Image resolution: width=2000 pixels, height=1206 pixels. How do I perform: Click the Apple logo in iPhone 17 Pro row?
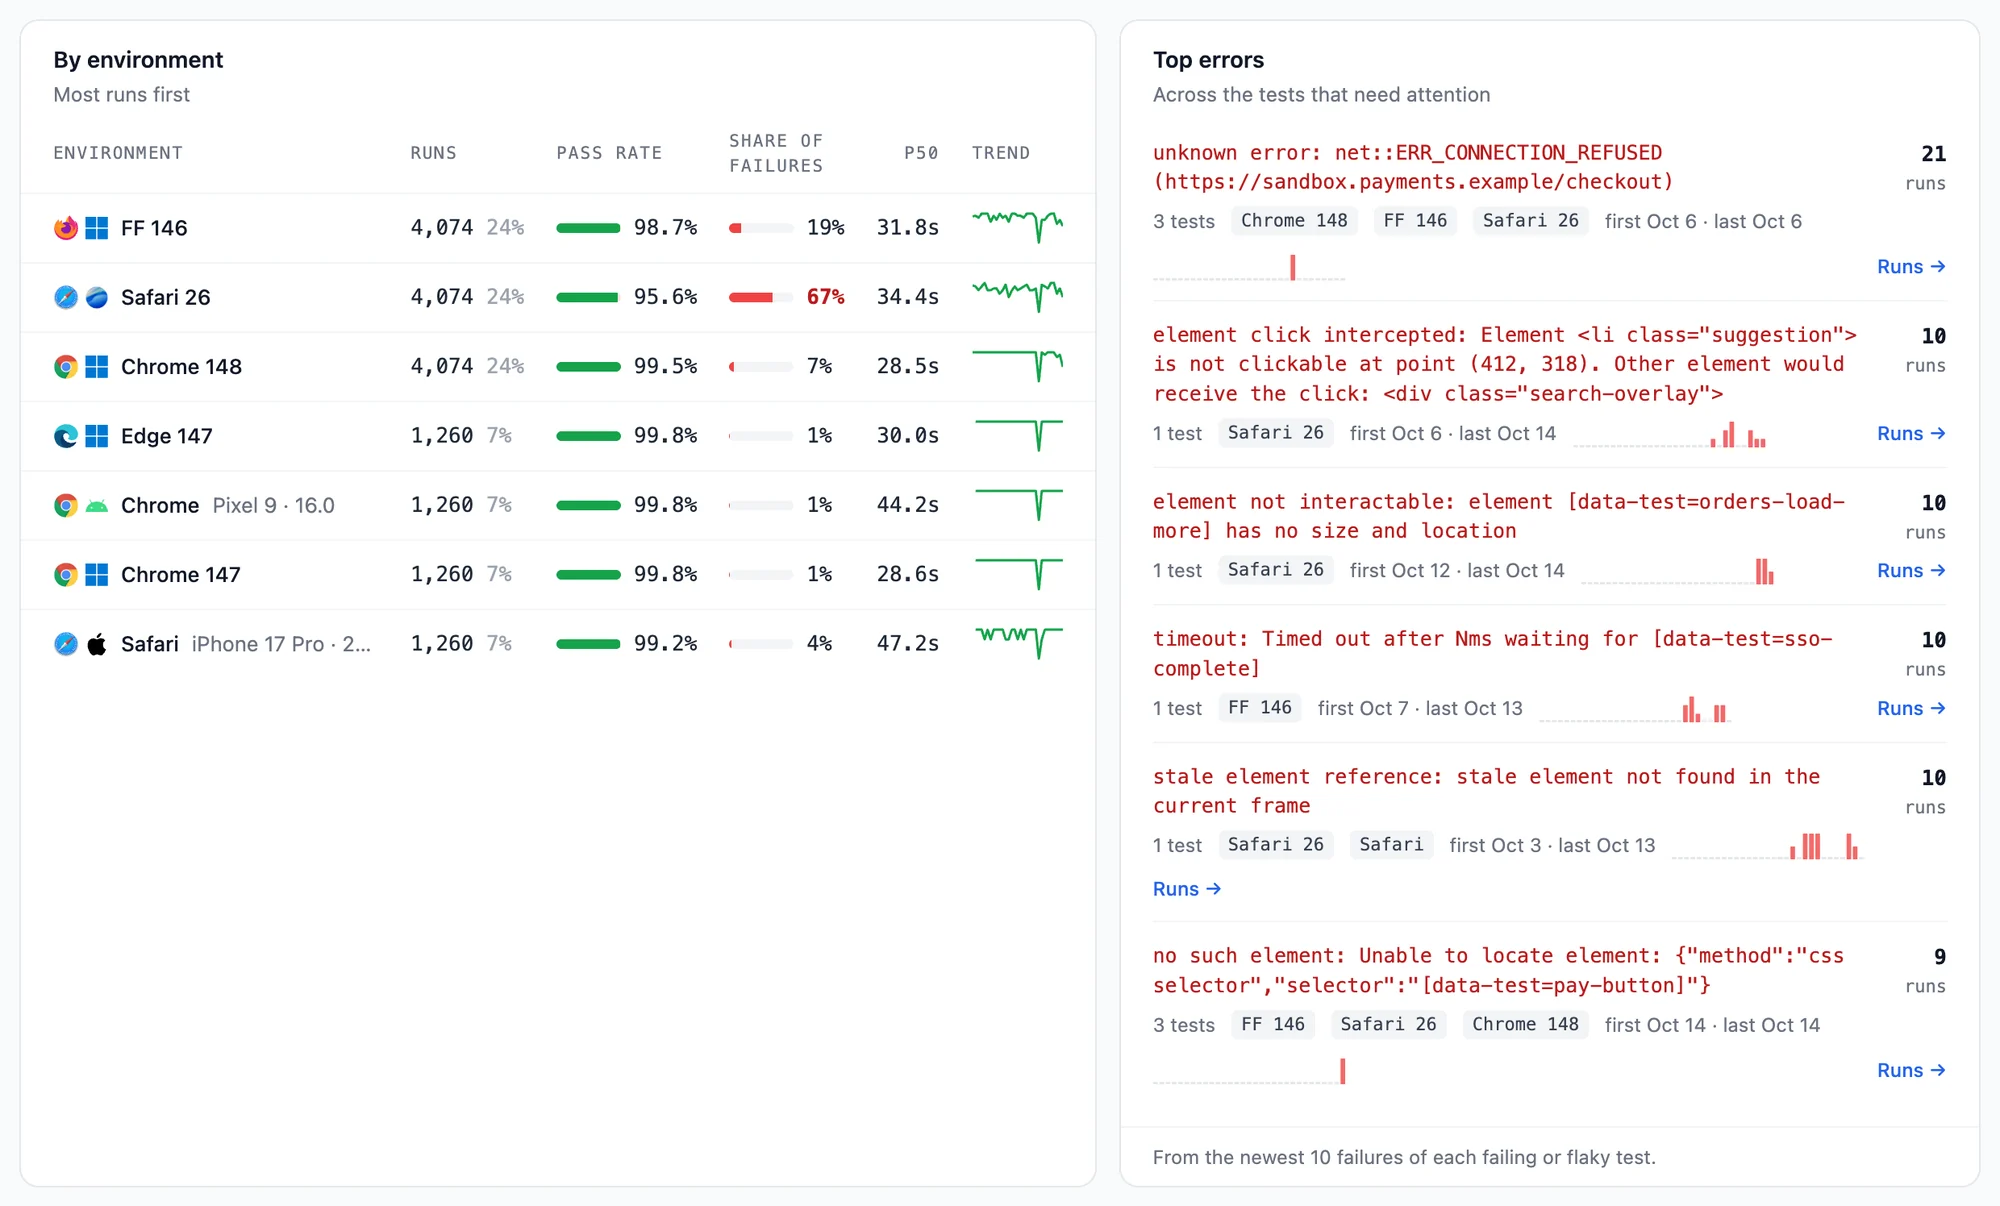point(97,644)
